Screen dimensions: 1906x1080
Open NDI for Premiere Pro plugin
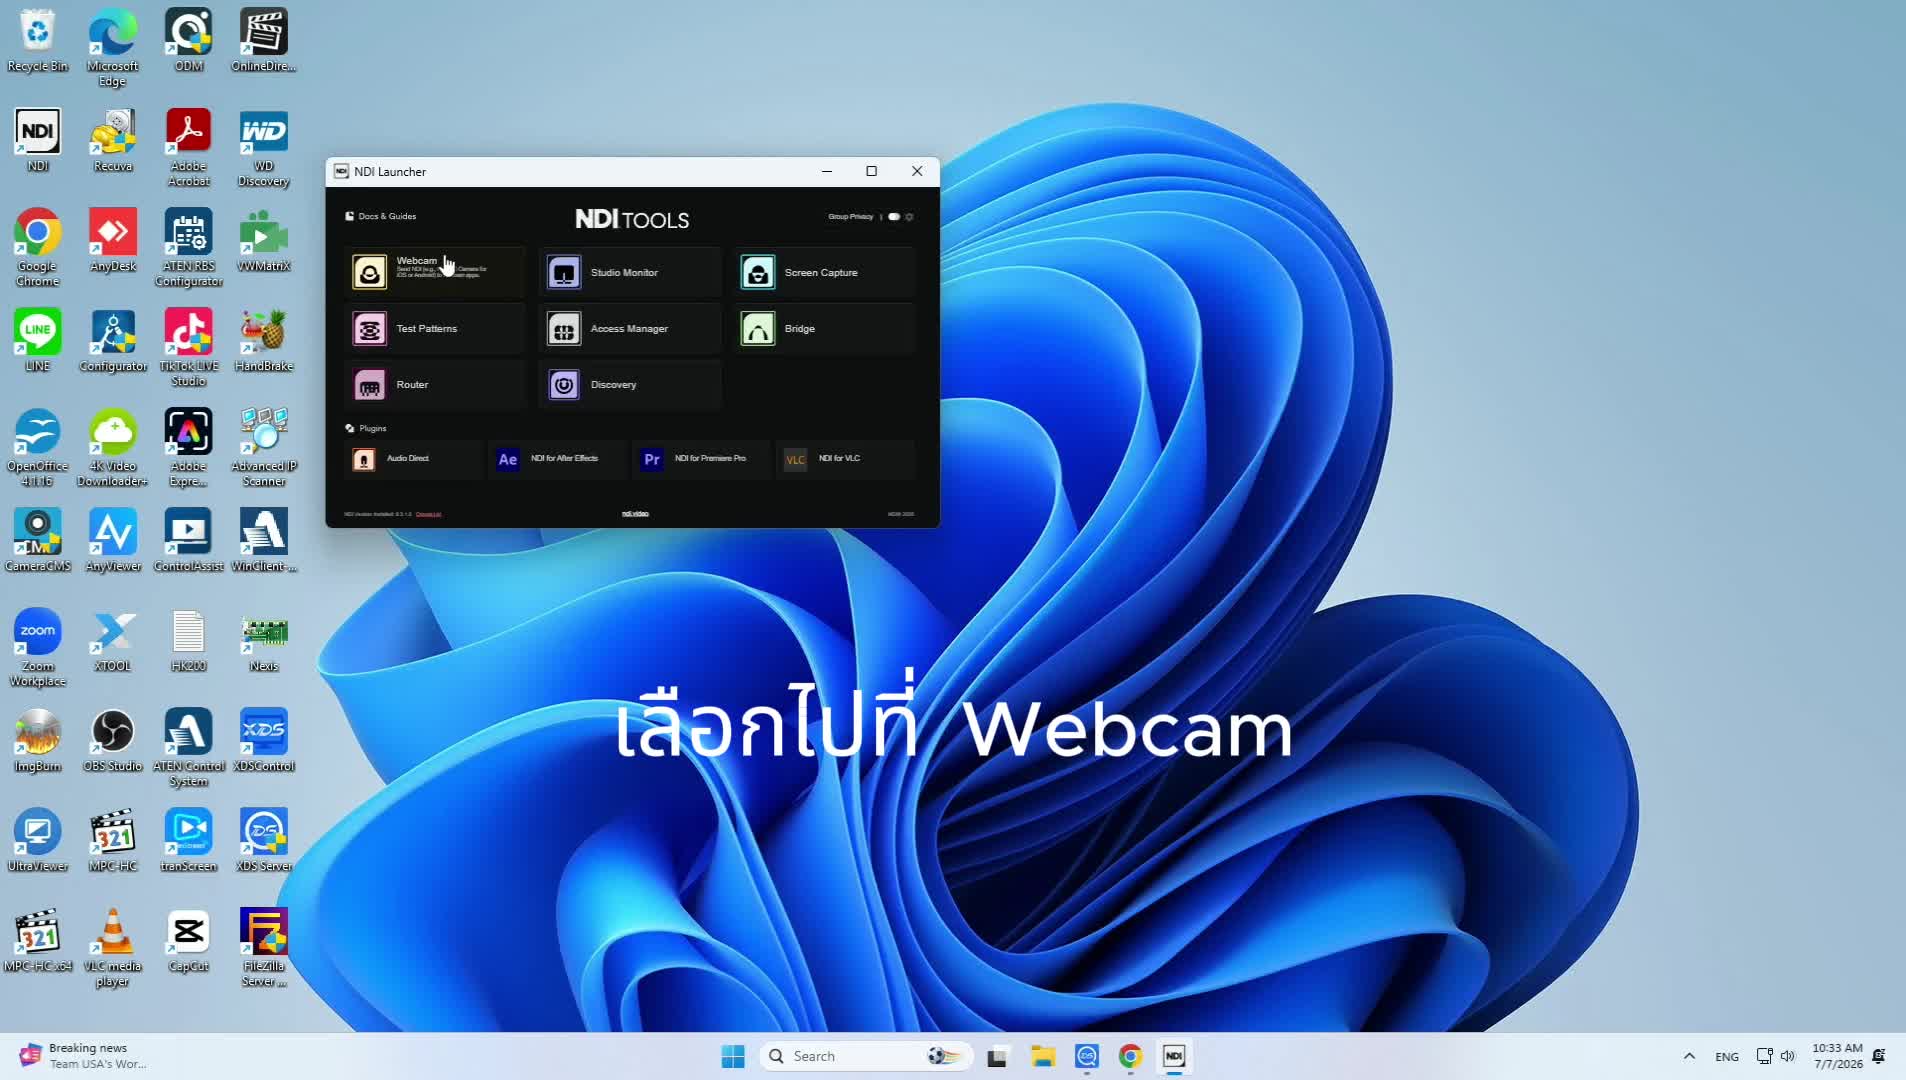[x=701, y=459]
